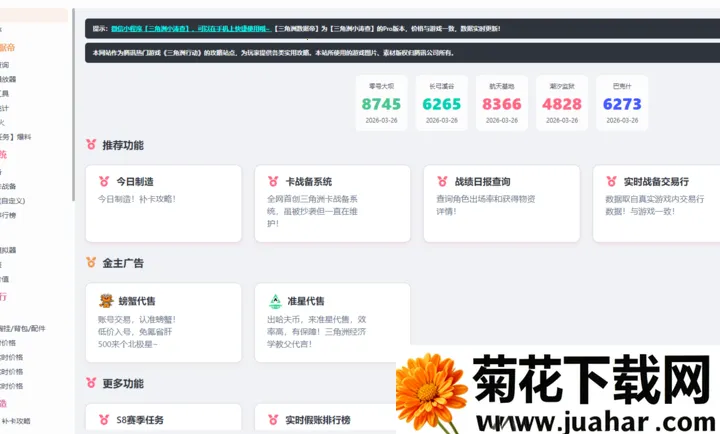
Task: Select the highlighted top item in sidebar
Action: [33, 16]
